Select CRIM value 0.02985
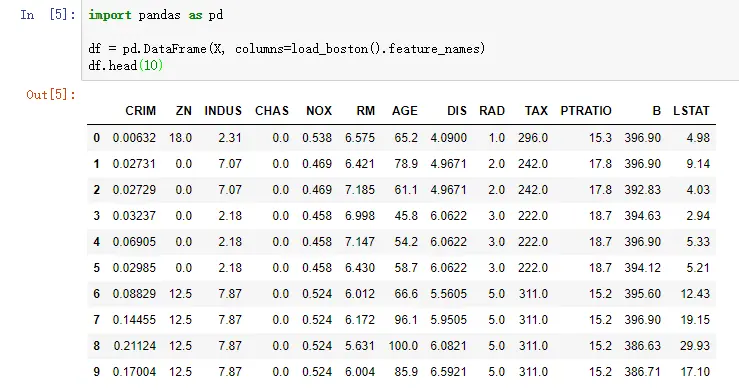The image size is (739, 390). click(134, 267)
